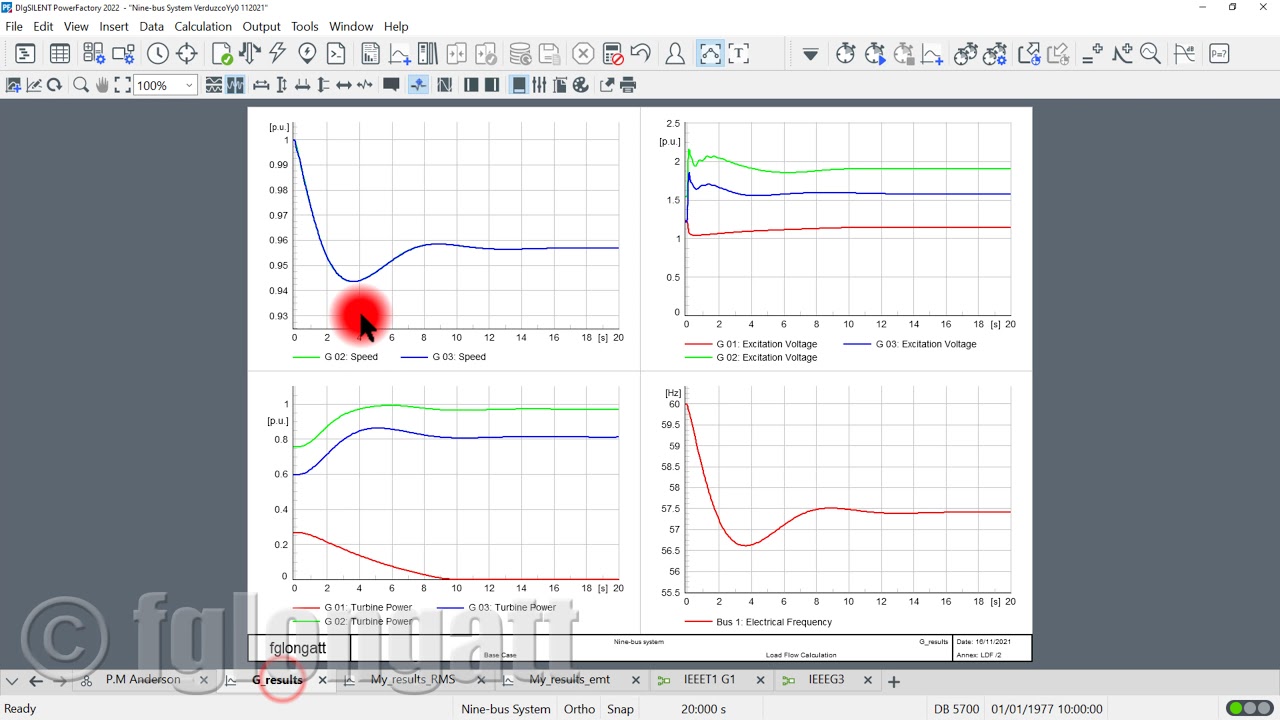Click the DB 5700 status bar entry
The width and height of the screenshot is (1280, 720).
tap(957, 709)
